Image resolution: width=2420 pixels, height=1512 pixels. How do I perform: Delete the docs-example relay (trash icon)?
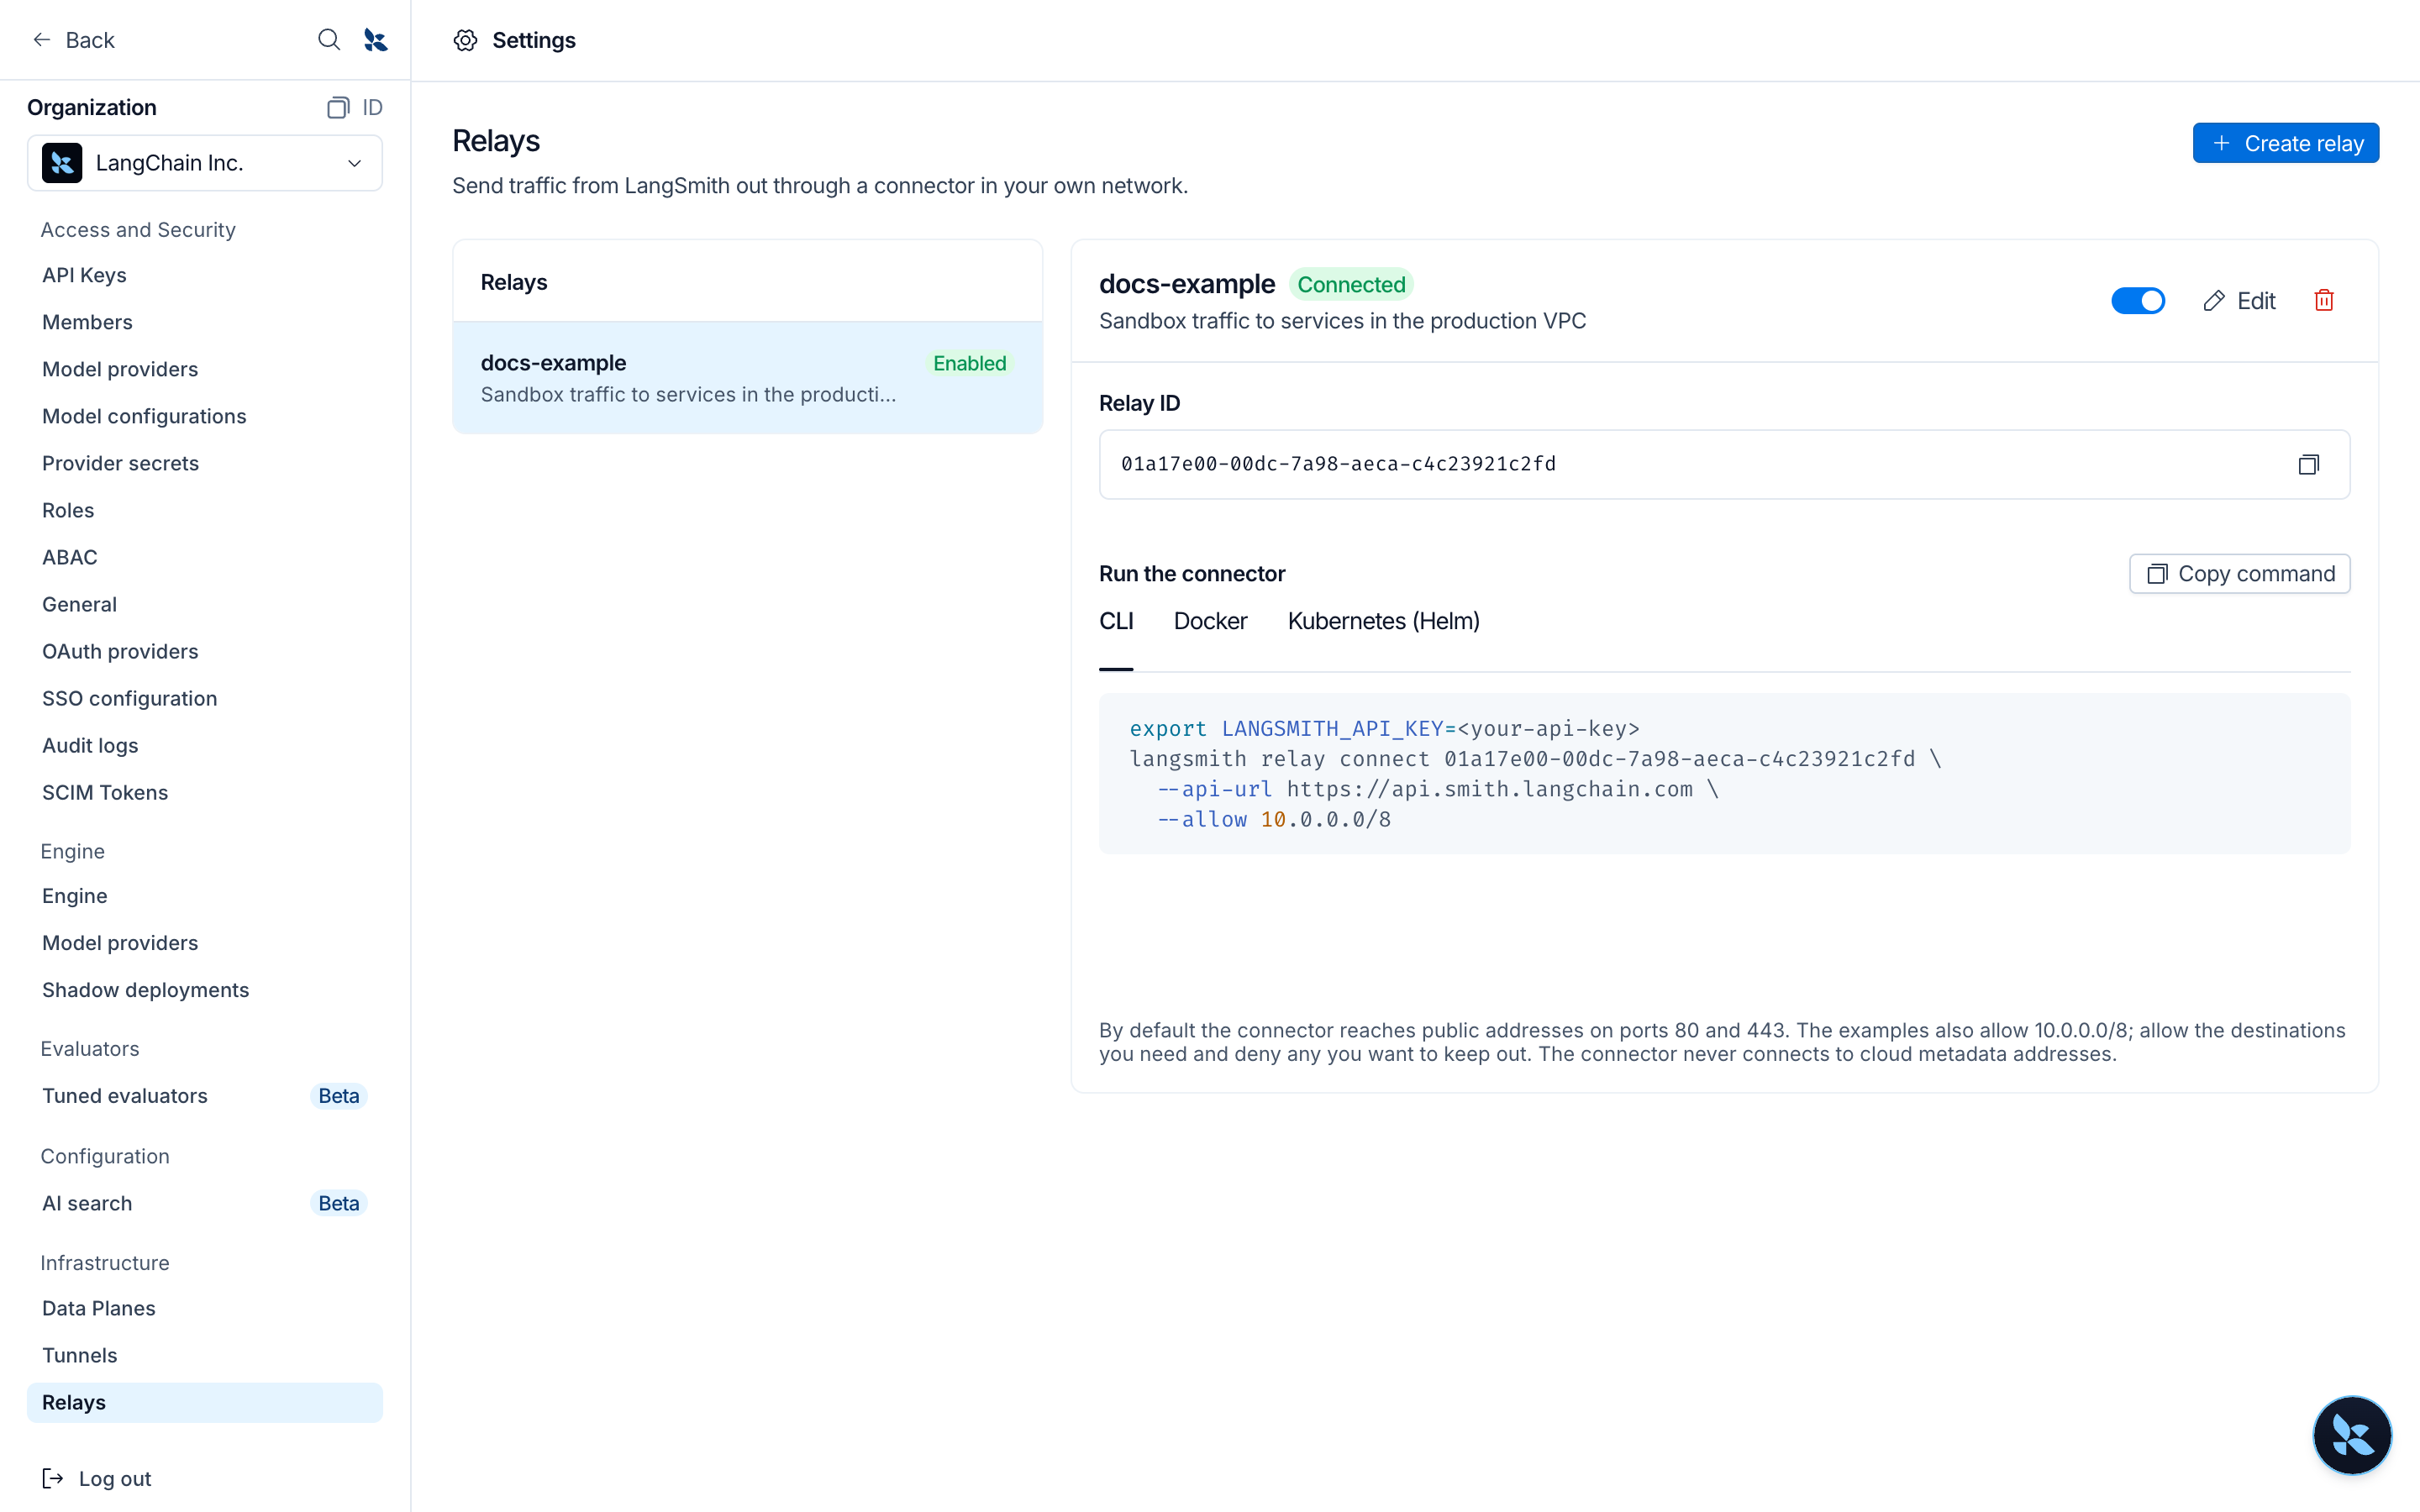pyautogui.click(x=2324, y=301)
